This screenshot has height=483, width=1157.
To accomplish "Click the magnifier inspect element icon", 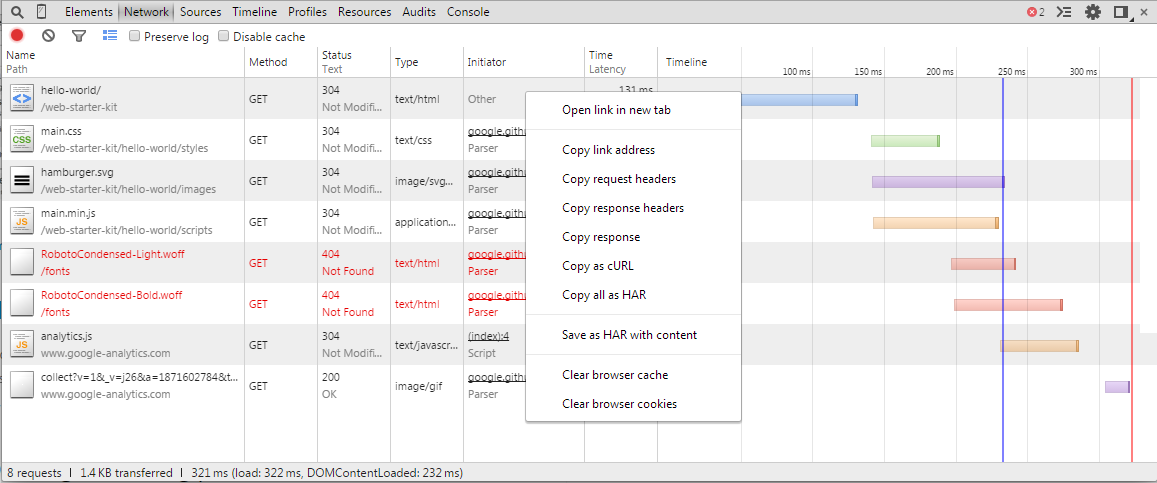I will click(17, 12).
